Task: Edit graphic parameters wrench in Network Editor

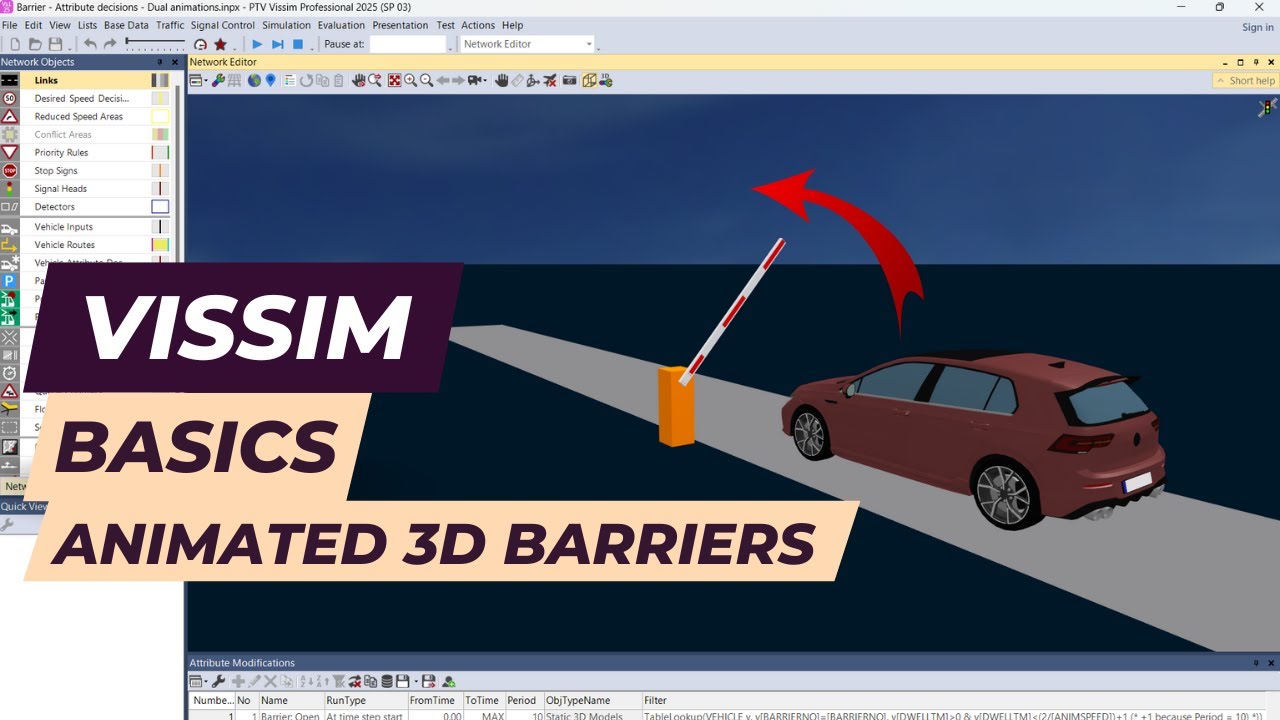Action: click(x=217, y=81)
